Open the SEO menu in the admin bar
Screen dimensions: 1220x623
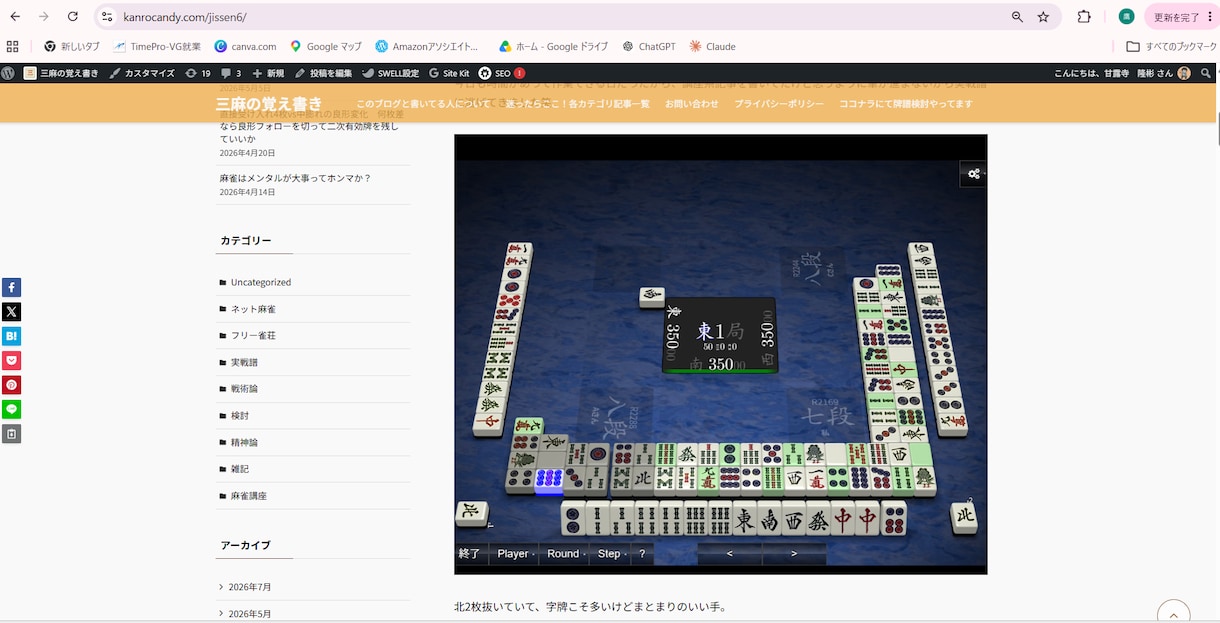pyautogui.click(x=502, y=73)
